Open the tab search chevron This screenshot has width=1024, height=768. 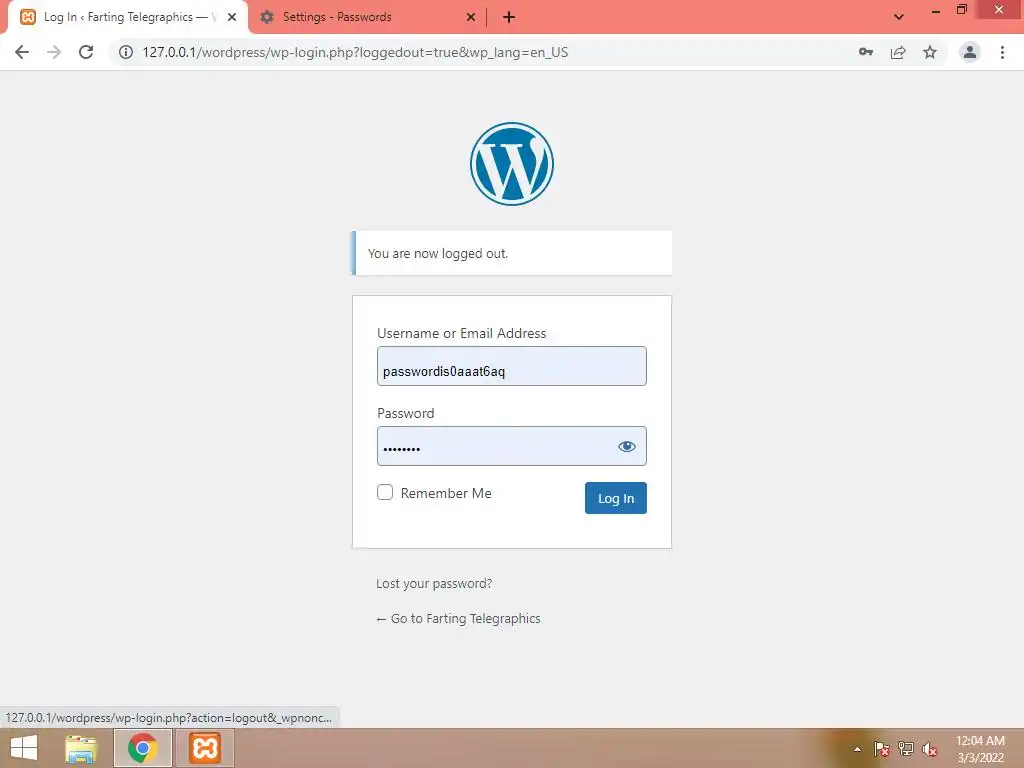899,17
